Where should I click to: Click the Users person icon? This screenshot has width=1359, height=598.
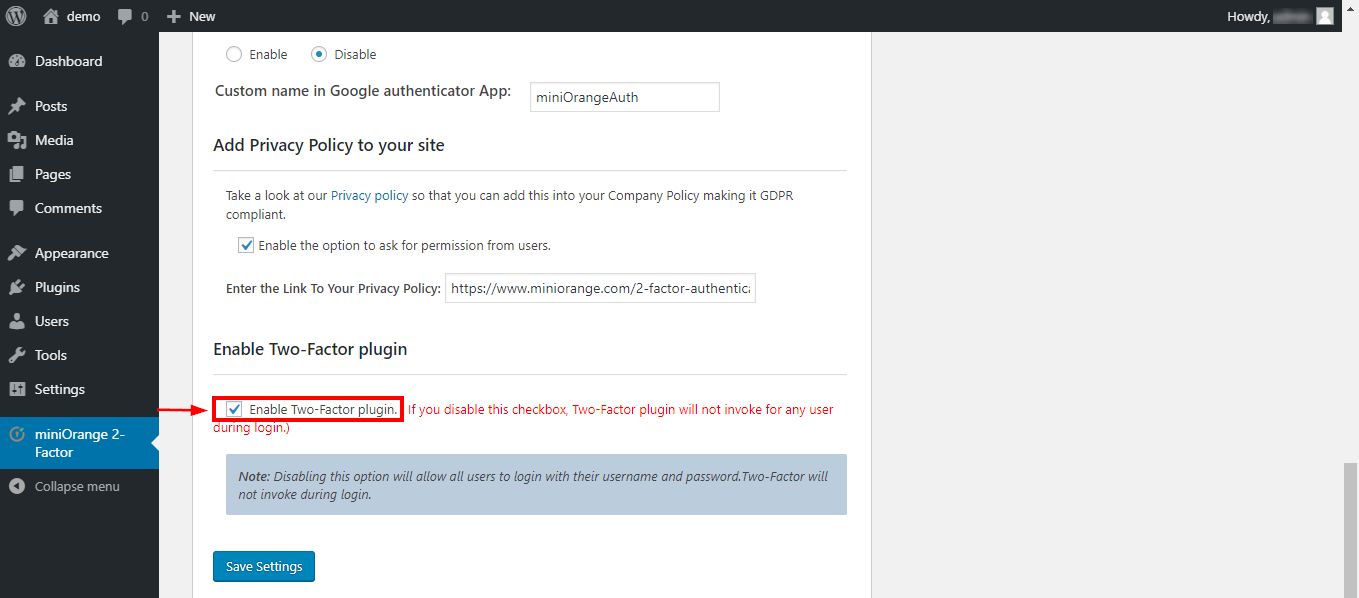[x=17, y=321]
